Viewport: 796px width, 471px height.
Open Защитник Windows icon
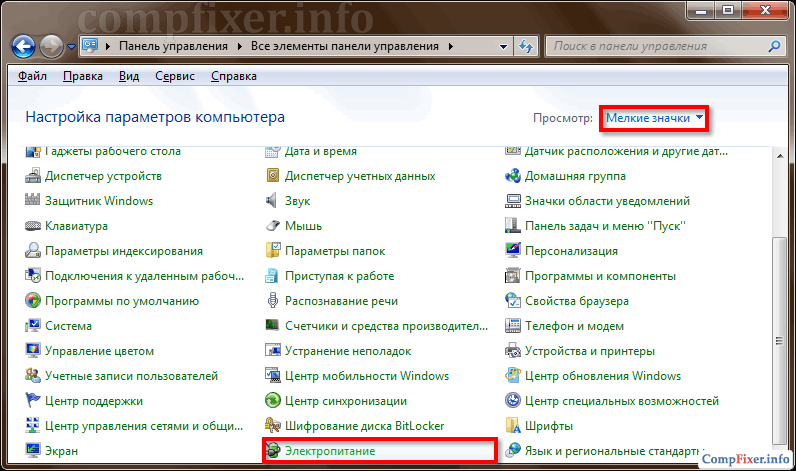[33, 200]
